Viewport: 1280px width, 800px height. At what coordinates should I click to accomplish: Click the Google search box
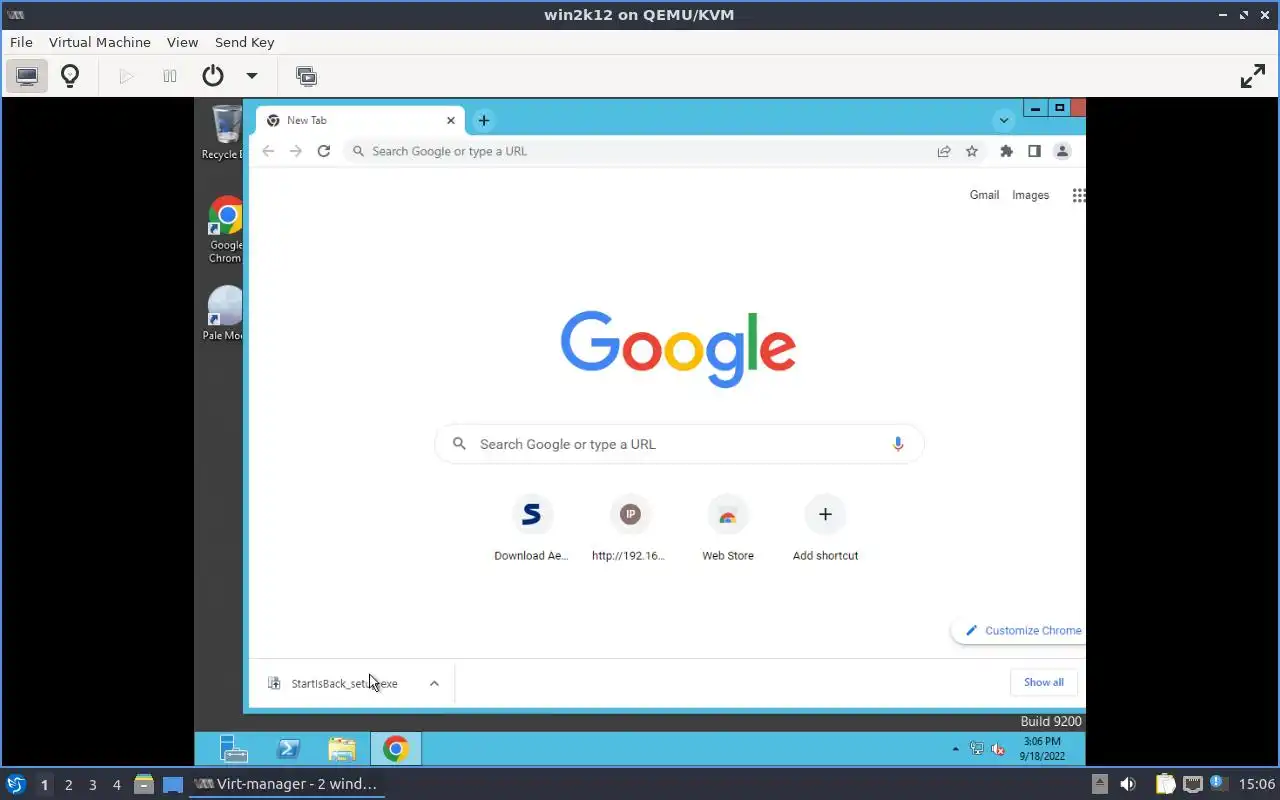tap(679, 444)
